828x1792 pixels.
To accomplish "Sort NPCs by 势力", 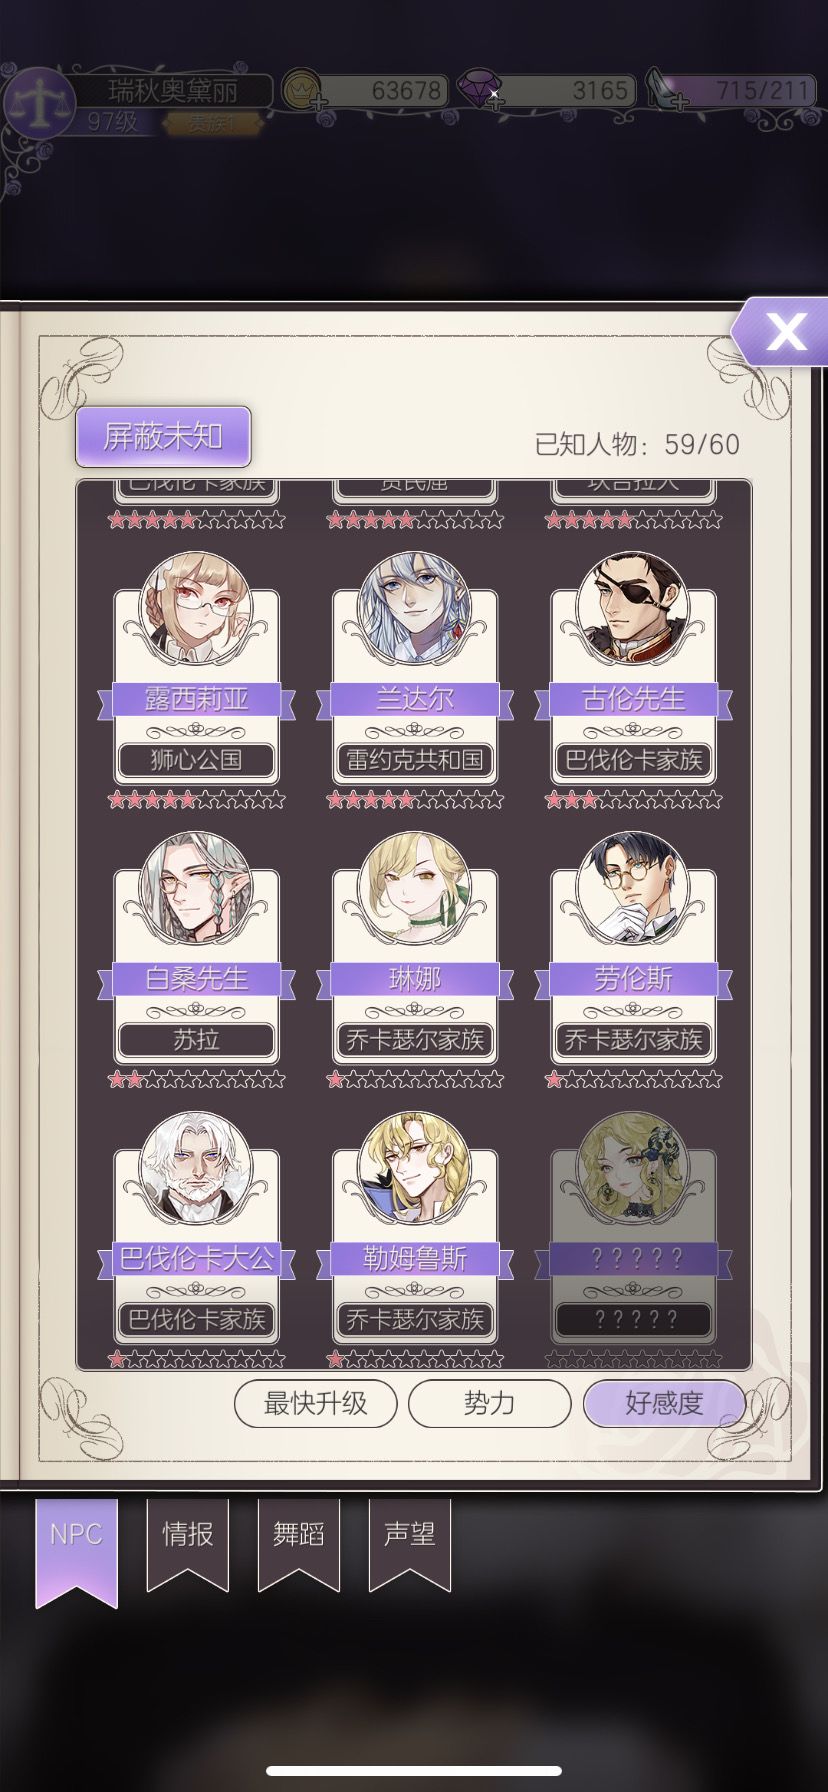I will click(490, 1403).
